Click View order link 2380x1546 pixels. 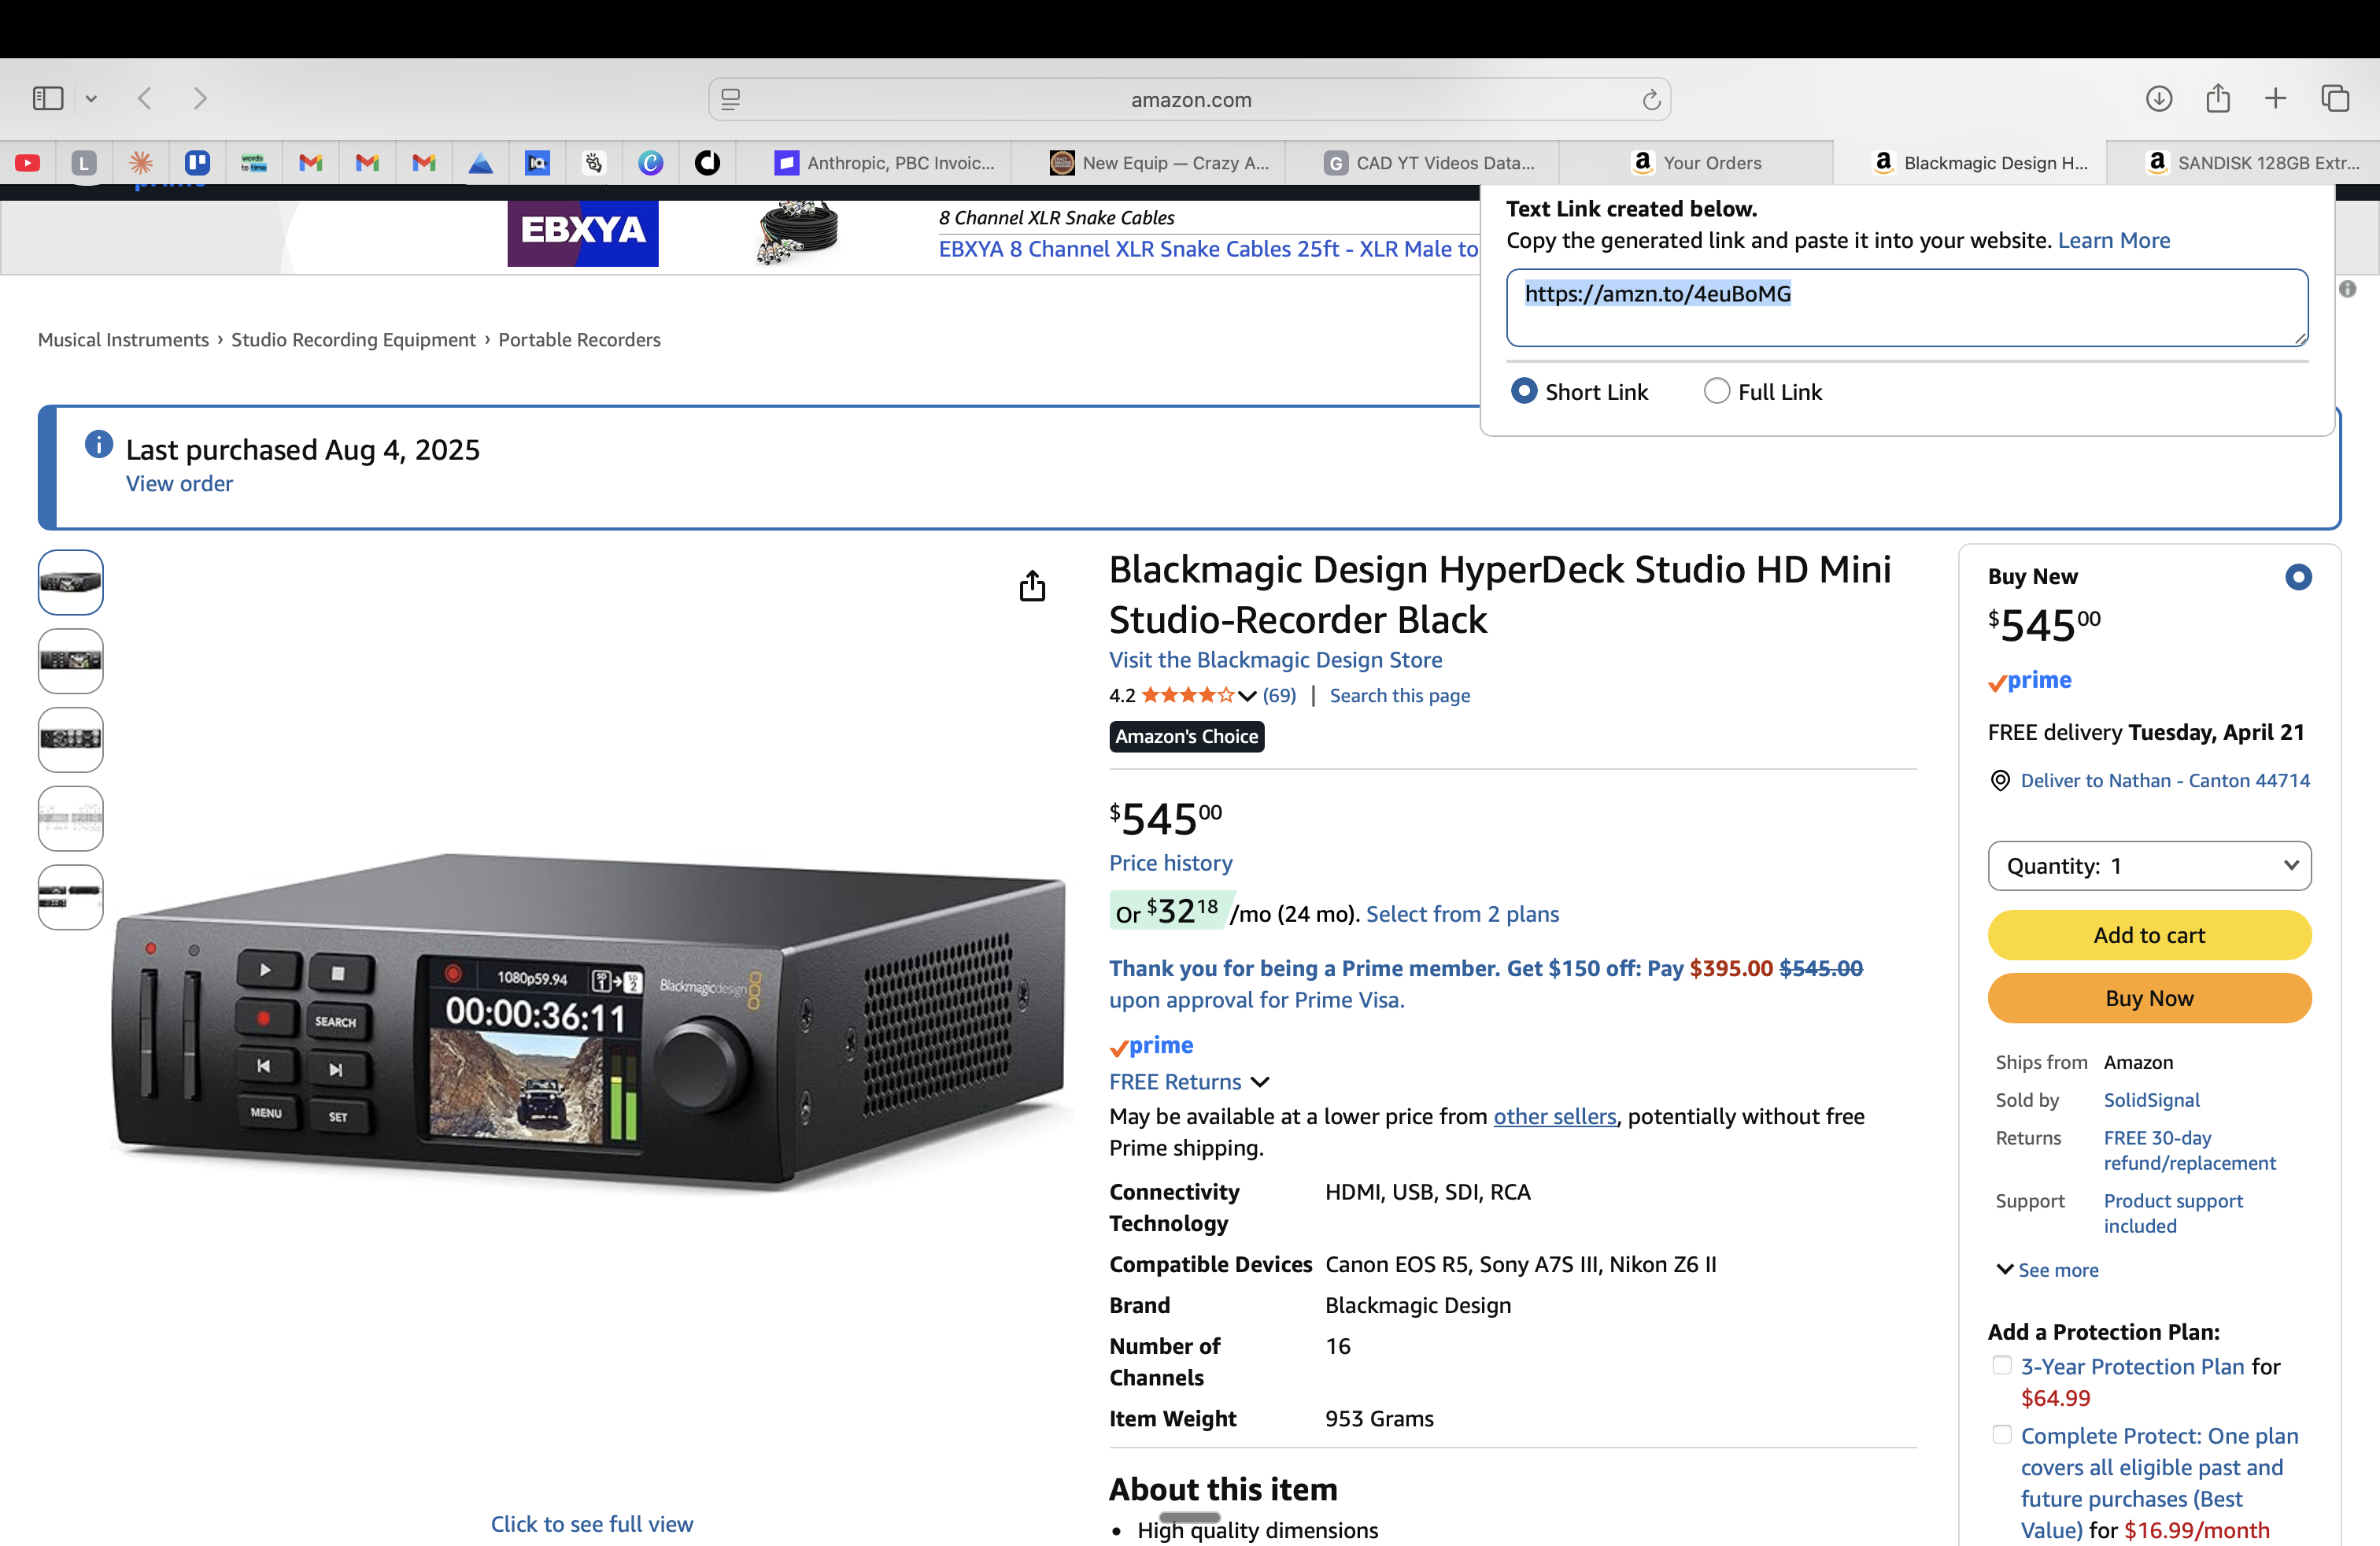[x=179, y=483]
